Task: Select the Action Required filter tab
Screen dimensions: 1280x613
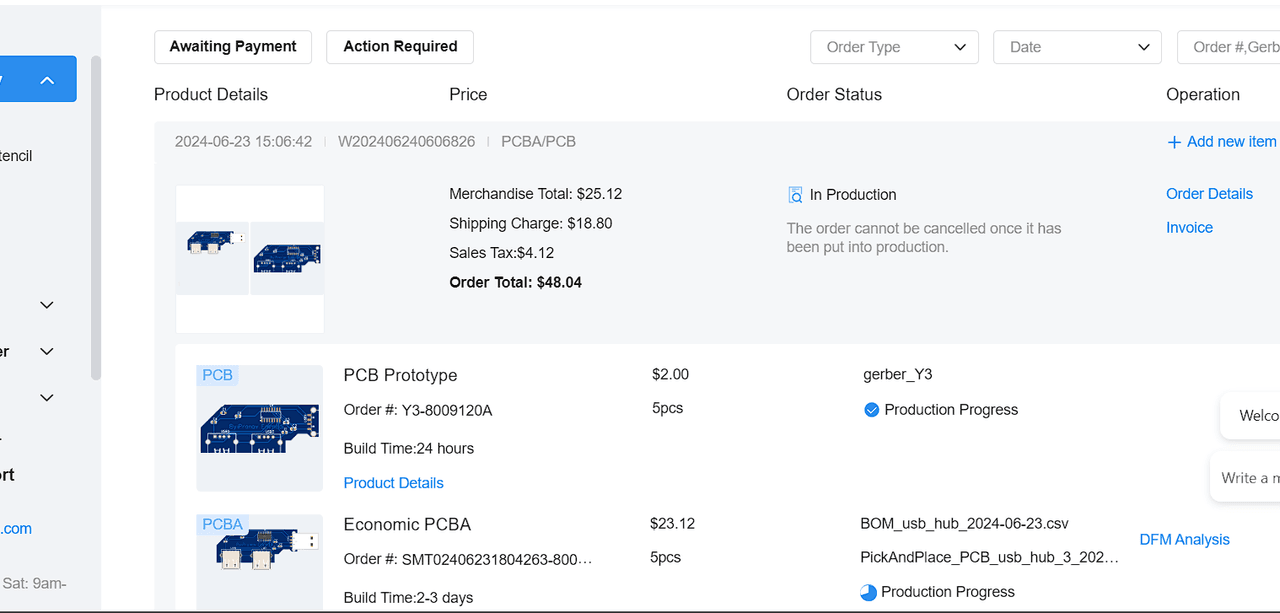Action: tap(400, 47)
